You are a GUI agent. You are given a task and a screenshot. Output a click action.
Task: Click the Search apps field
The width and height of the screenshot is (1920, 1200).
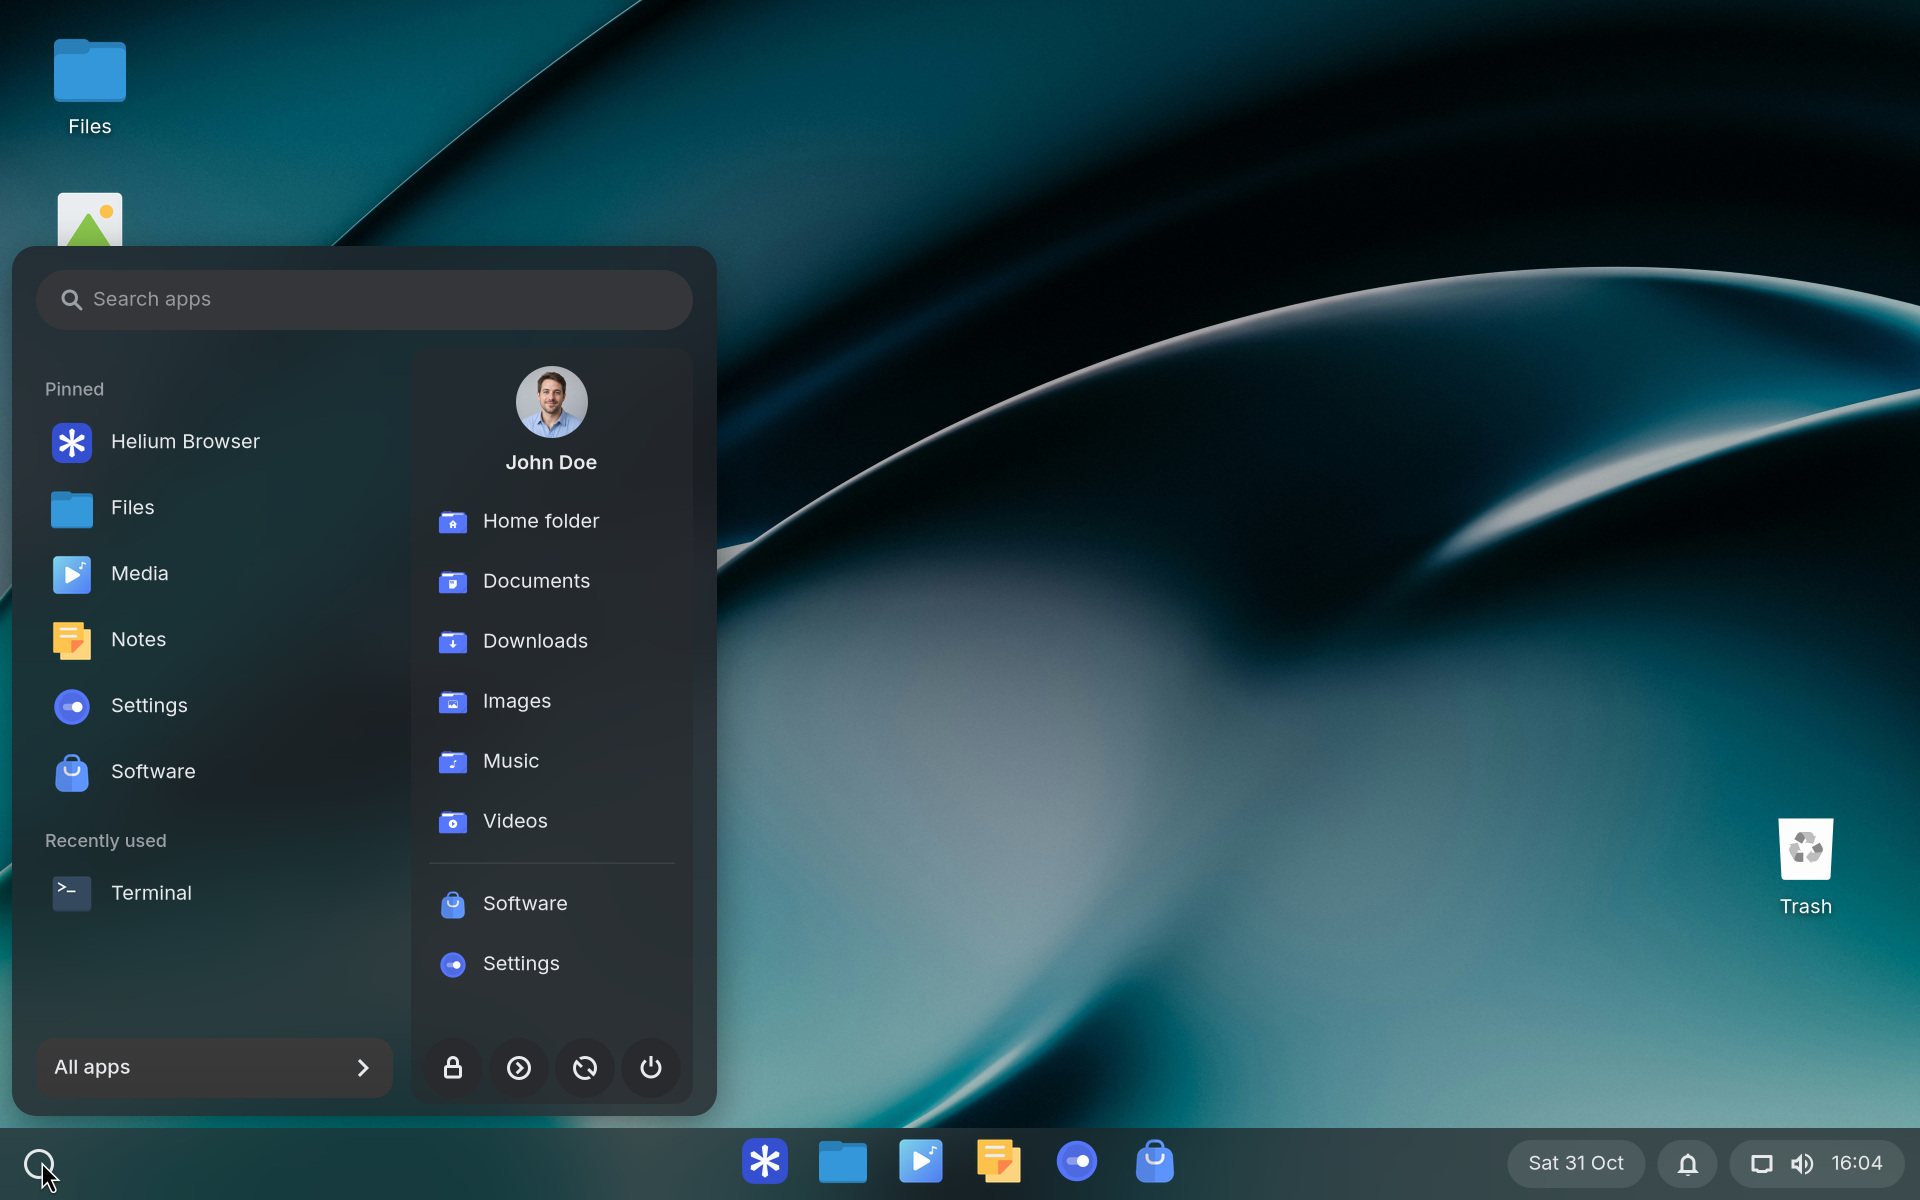tap(364, 300)
